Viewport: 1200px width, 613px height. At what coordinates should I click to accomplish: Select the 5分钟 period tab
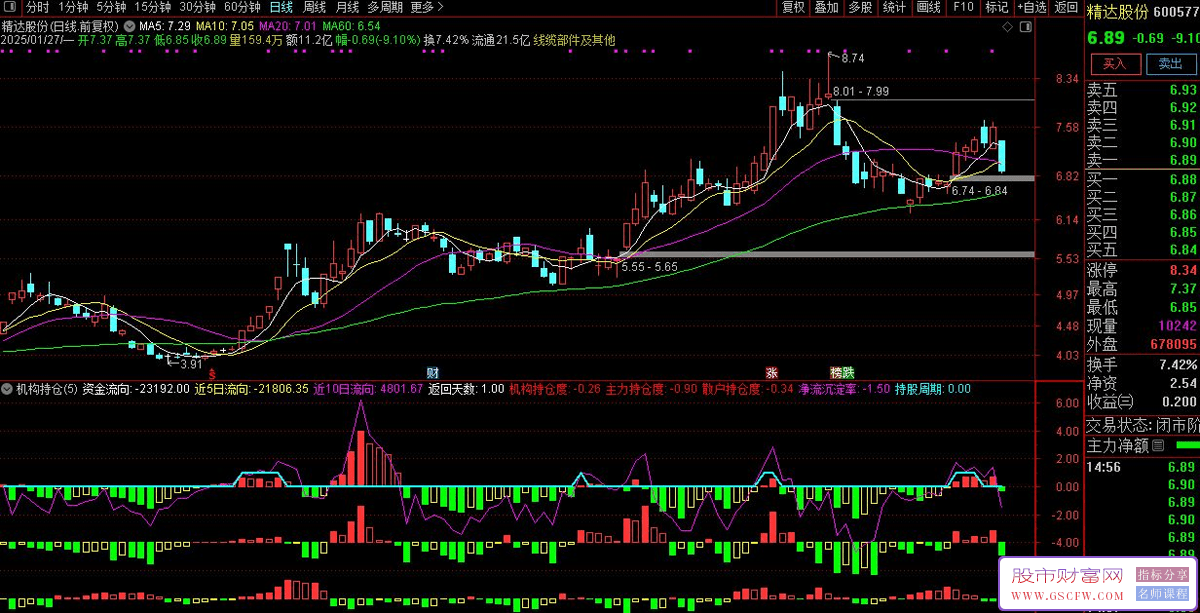tap(111, 7)
